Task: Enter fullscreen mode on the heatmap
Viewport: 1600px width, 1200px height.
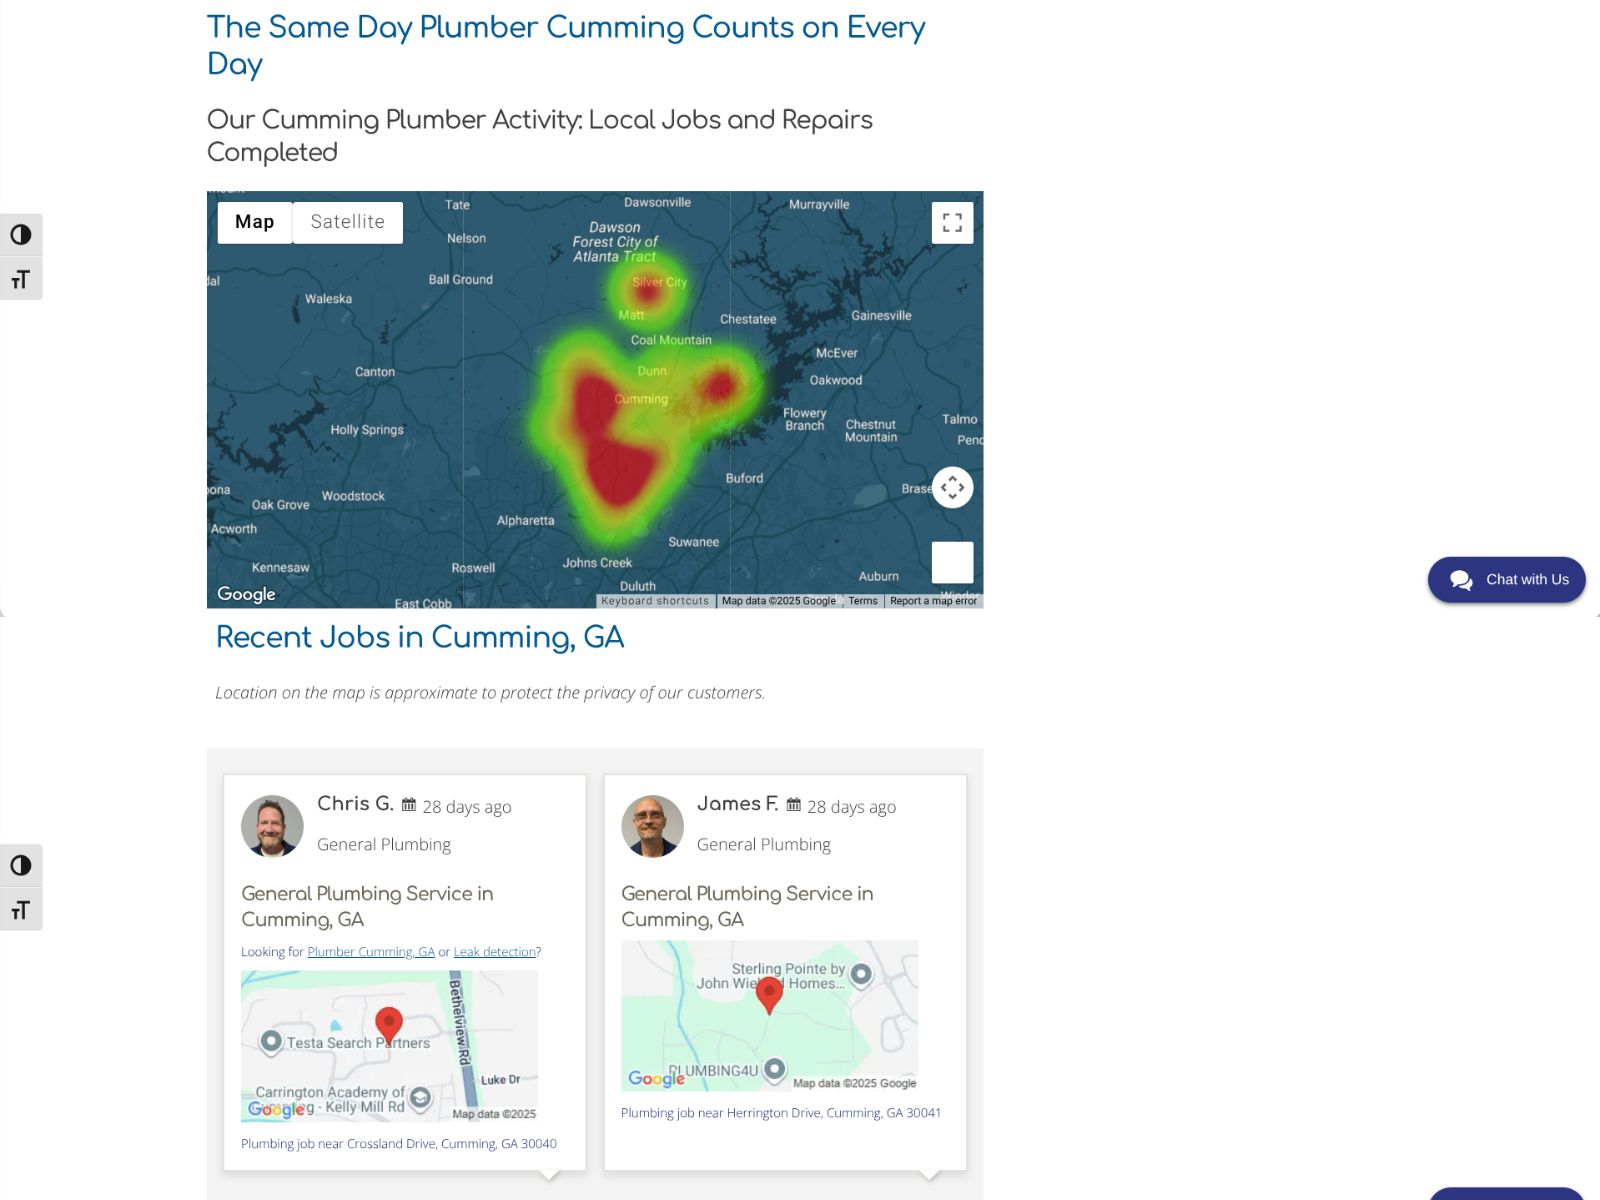Action: pos(952,222)
